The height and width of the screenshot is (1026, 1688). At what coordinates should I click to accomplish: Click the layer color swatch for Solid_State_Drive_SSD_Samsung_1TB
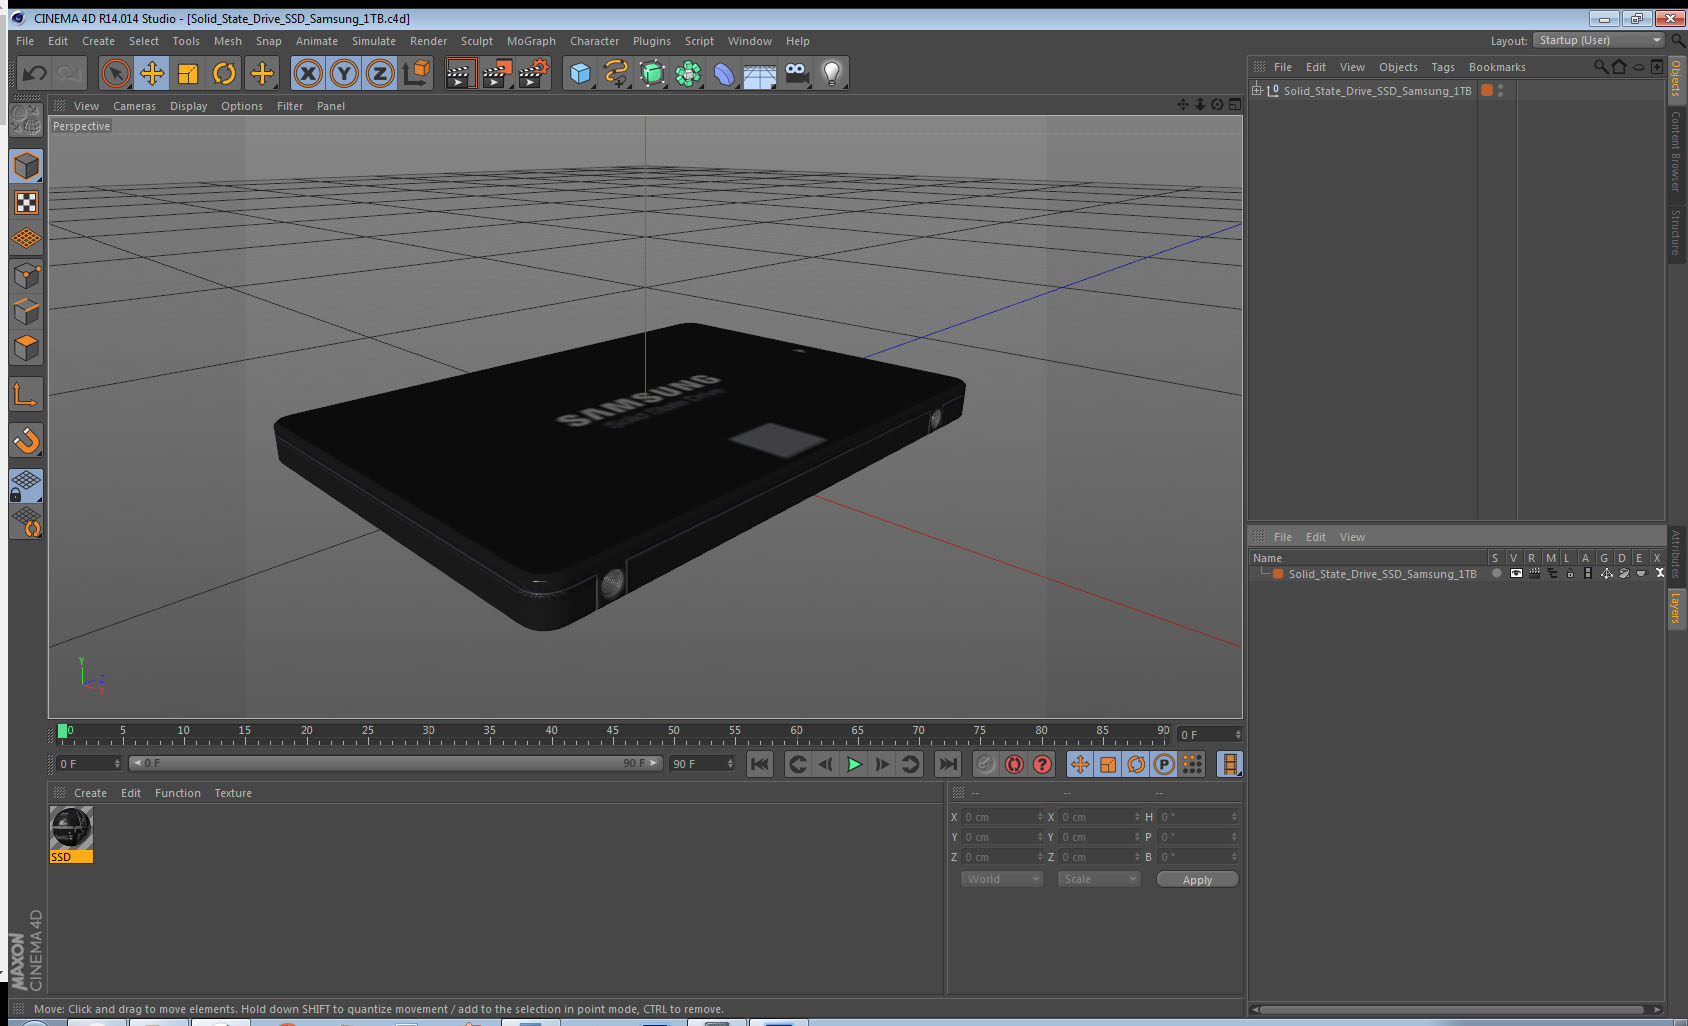point(1278,574)
